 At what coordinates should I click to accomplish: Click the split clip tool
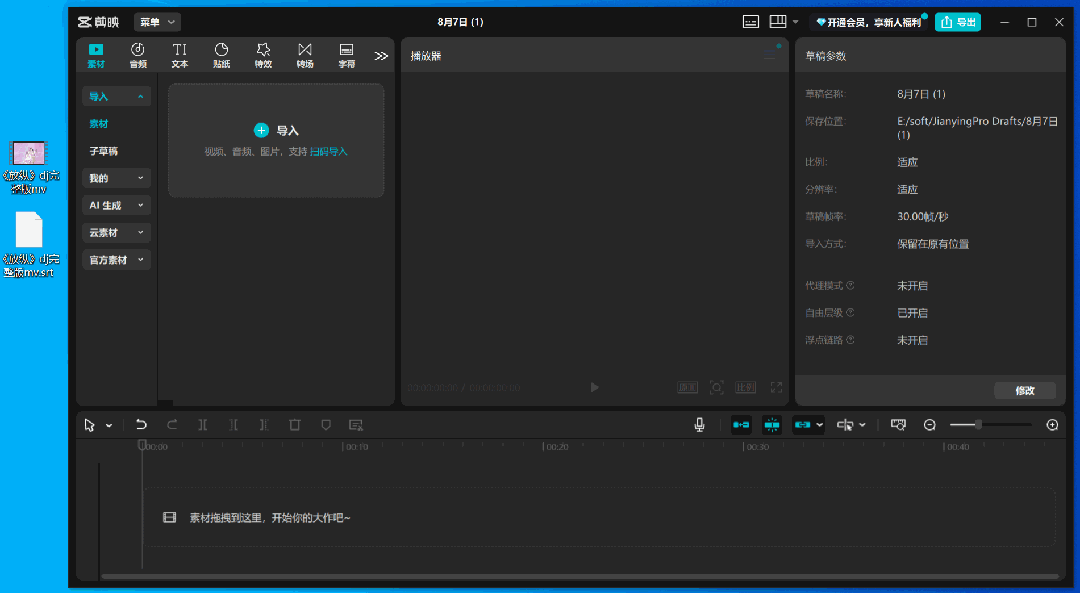click(202, 425)
